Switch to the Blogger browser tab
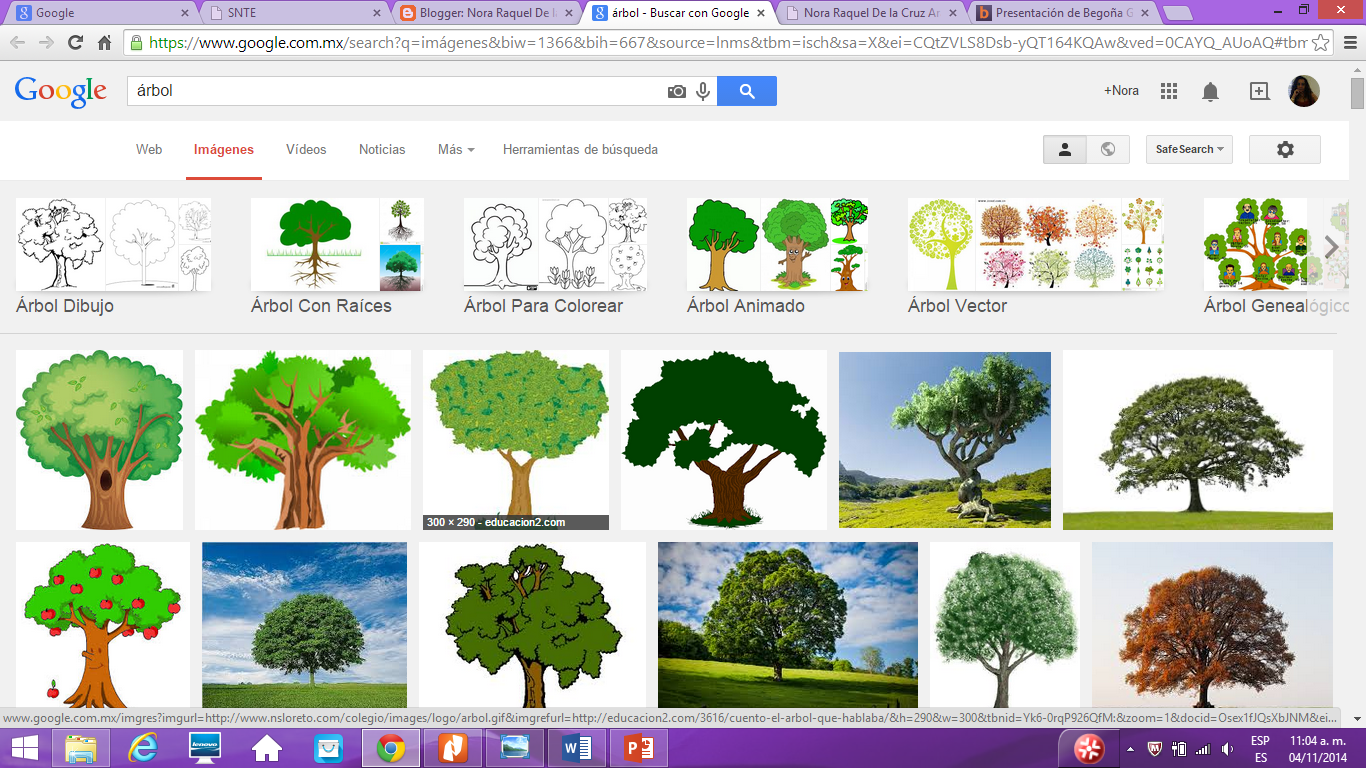The width and height of the screenshot is (1366, 768). click(x=488, y=13)
